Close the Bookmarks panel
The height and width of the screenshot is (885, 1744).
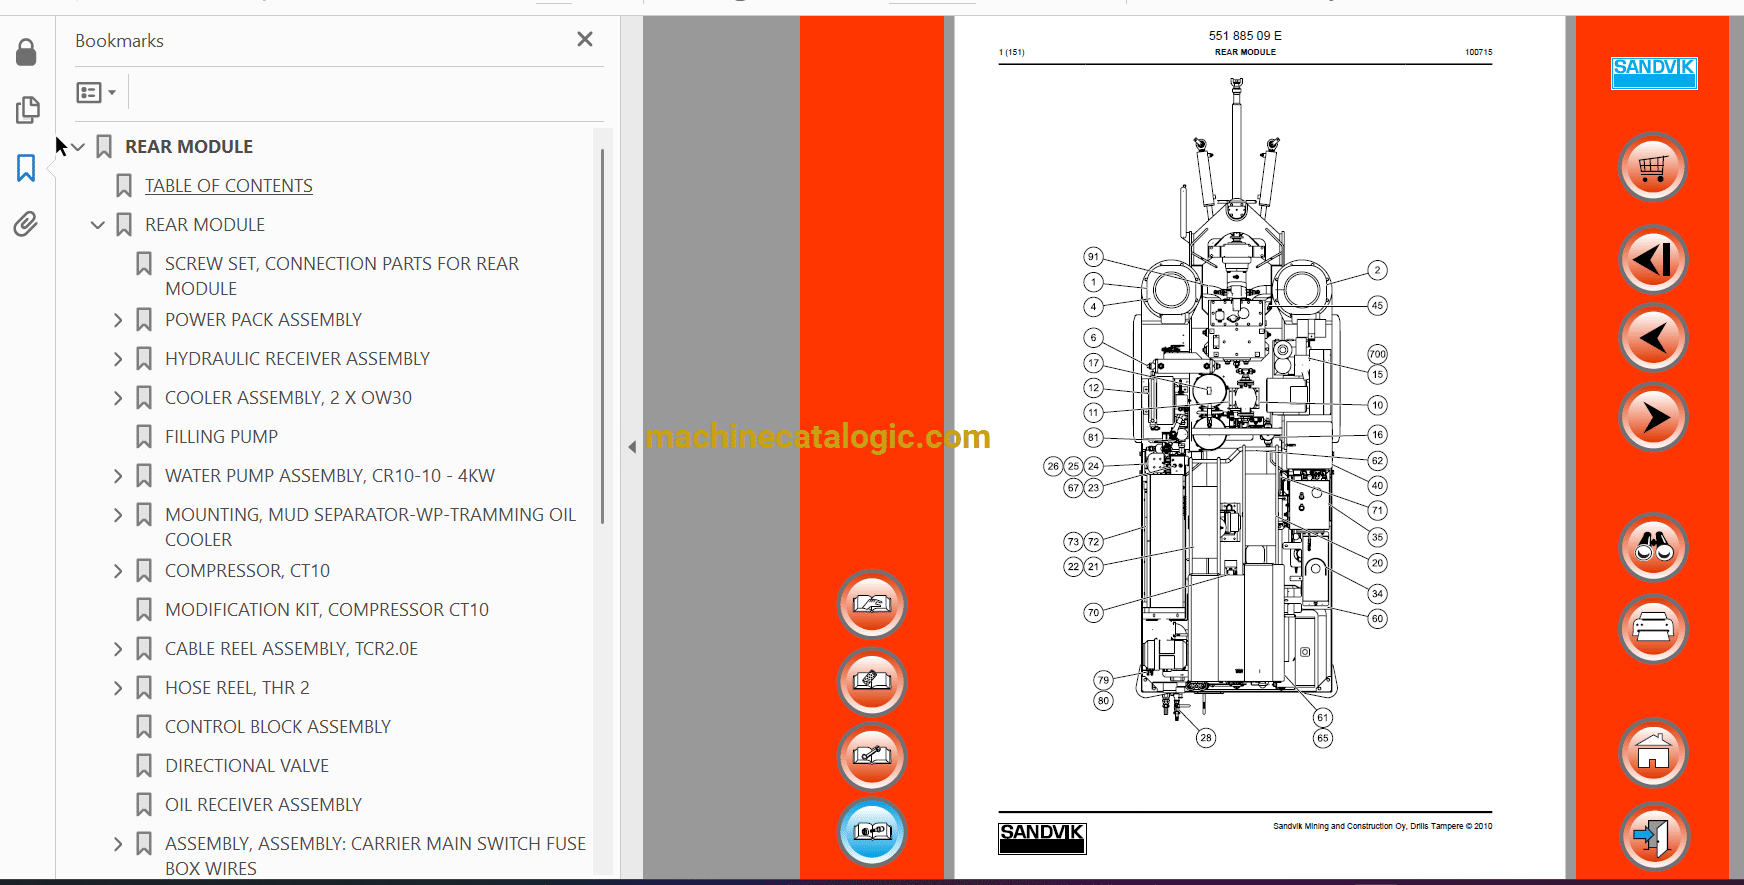pos(585,39)
